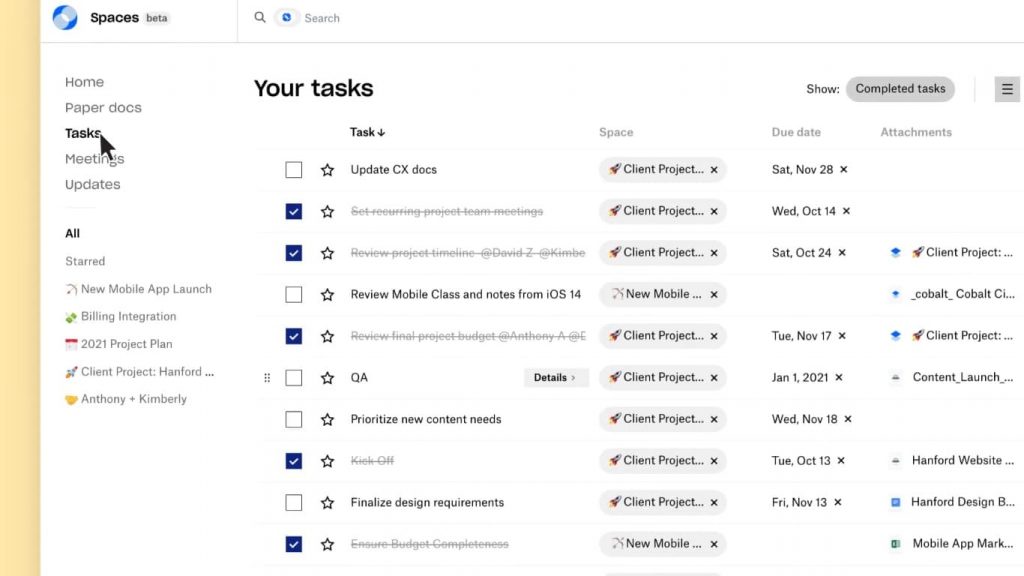This screenshot has height=576, width=1024.
Task: Click the search magnifier icon
Action: pyautogui.click(x=260, y=18)
